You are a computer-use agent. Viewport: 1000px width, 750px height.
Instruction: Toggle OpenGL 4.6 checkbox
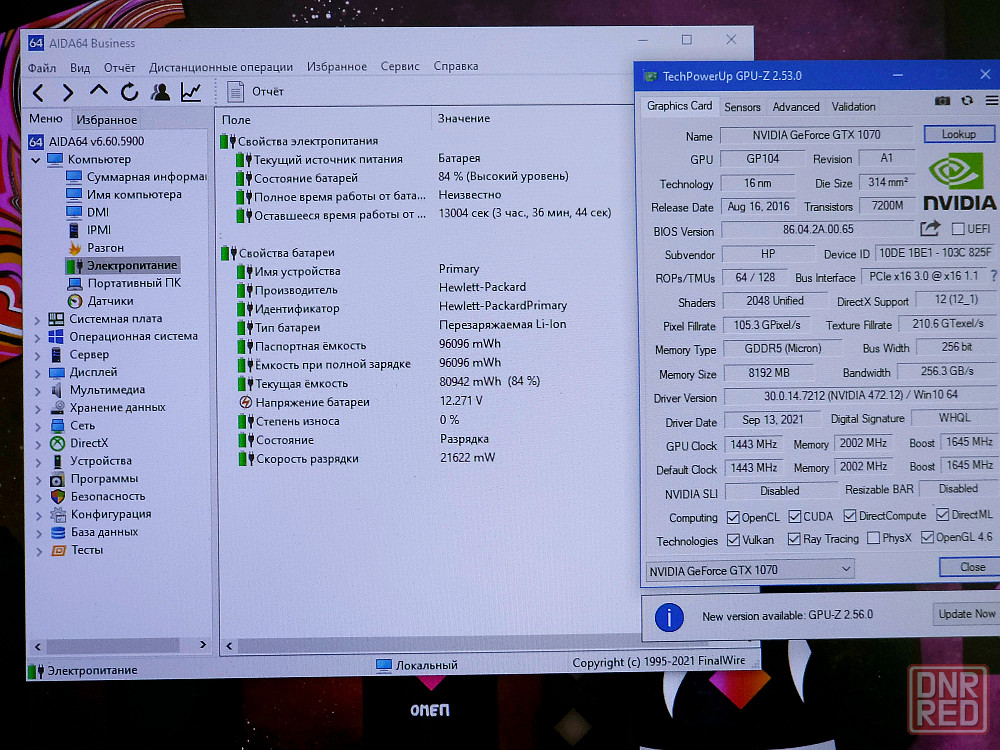coord(927,537)
